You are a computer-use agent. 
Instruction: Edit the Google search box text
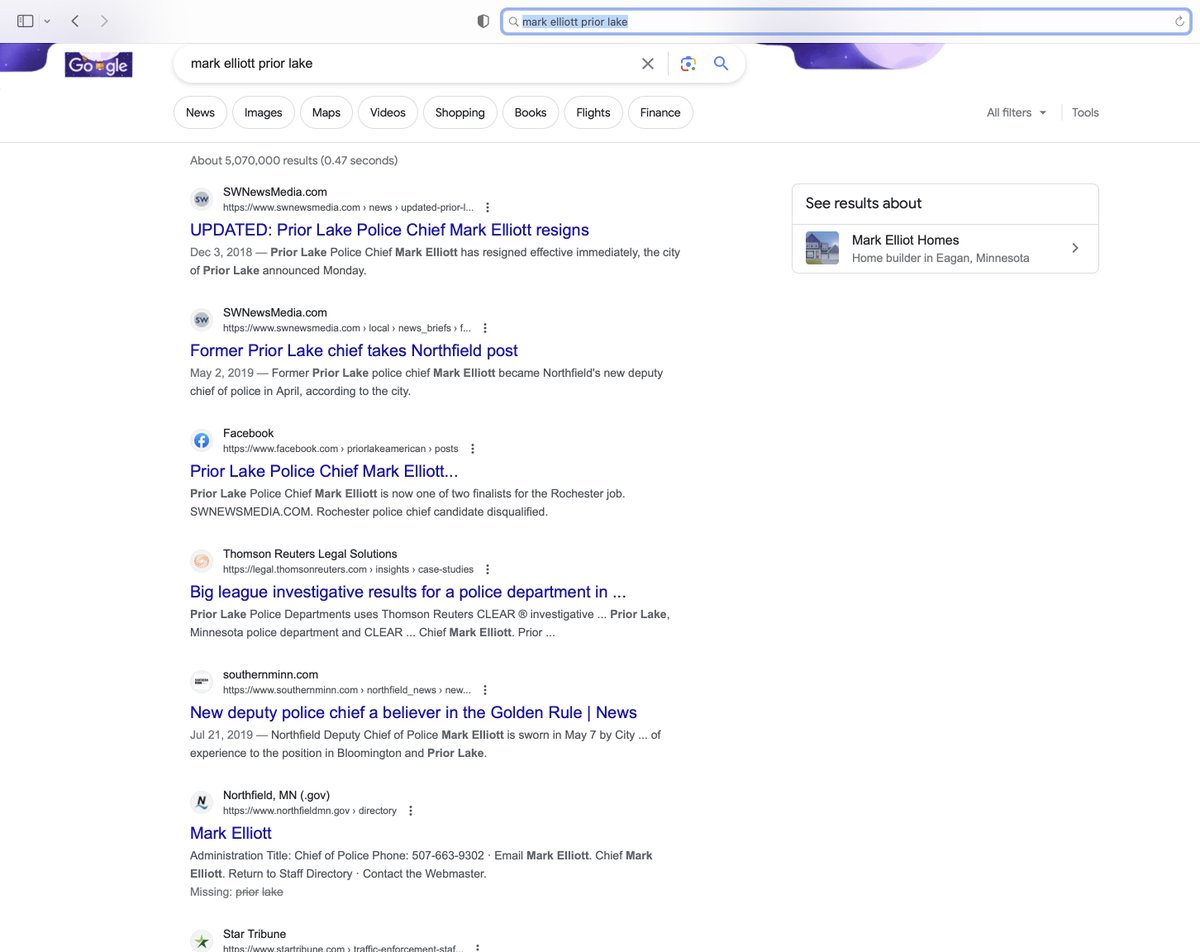410,63
